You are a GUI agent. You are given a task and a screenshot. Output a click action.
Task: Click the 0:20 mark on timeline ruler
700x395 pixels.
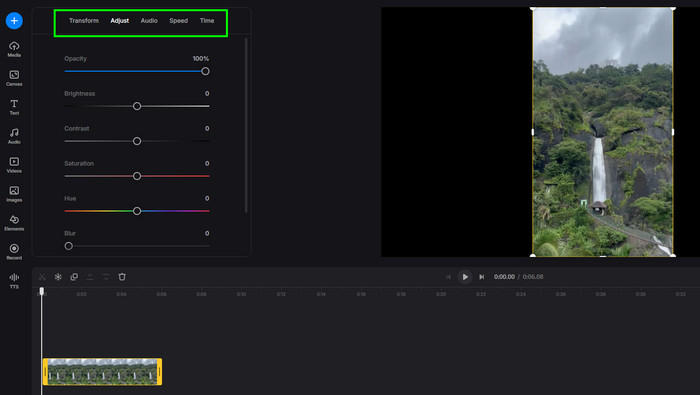click(x=441, y=294)
